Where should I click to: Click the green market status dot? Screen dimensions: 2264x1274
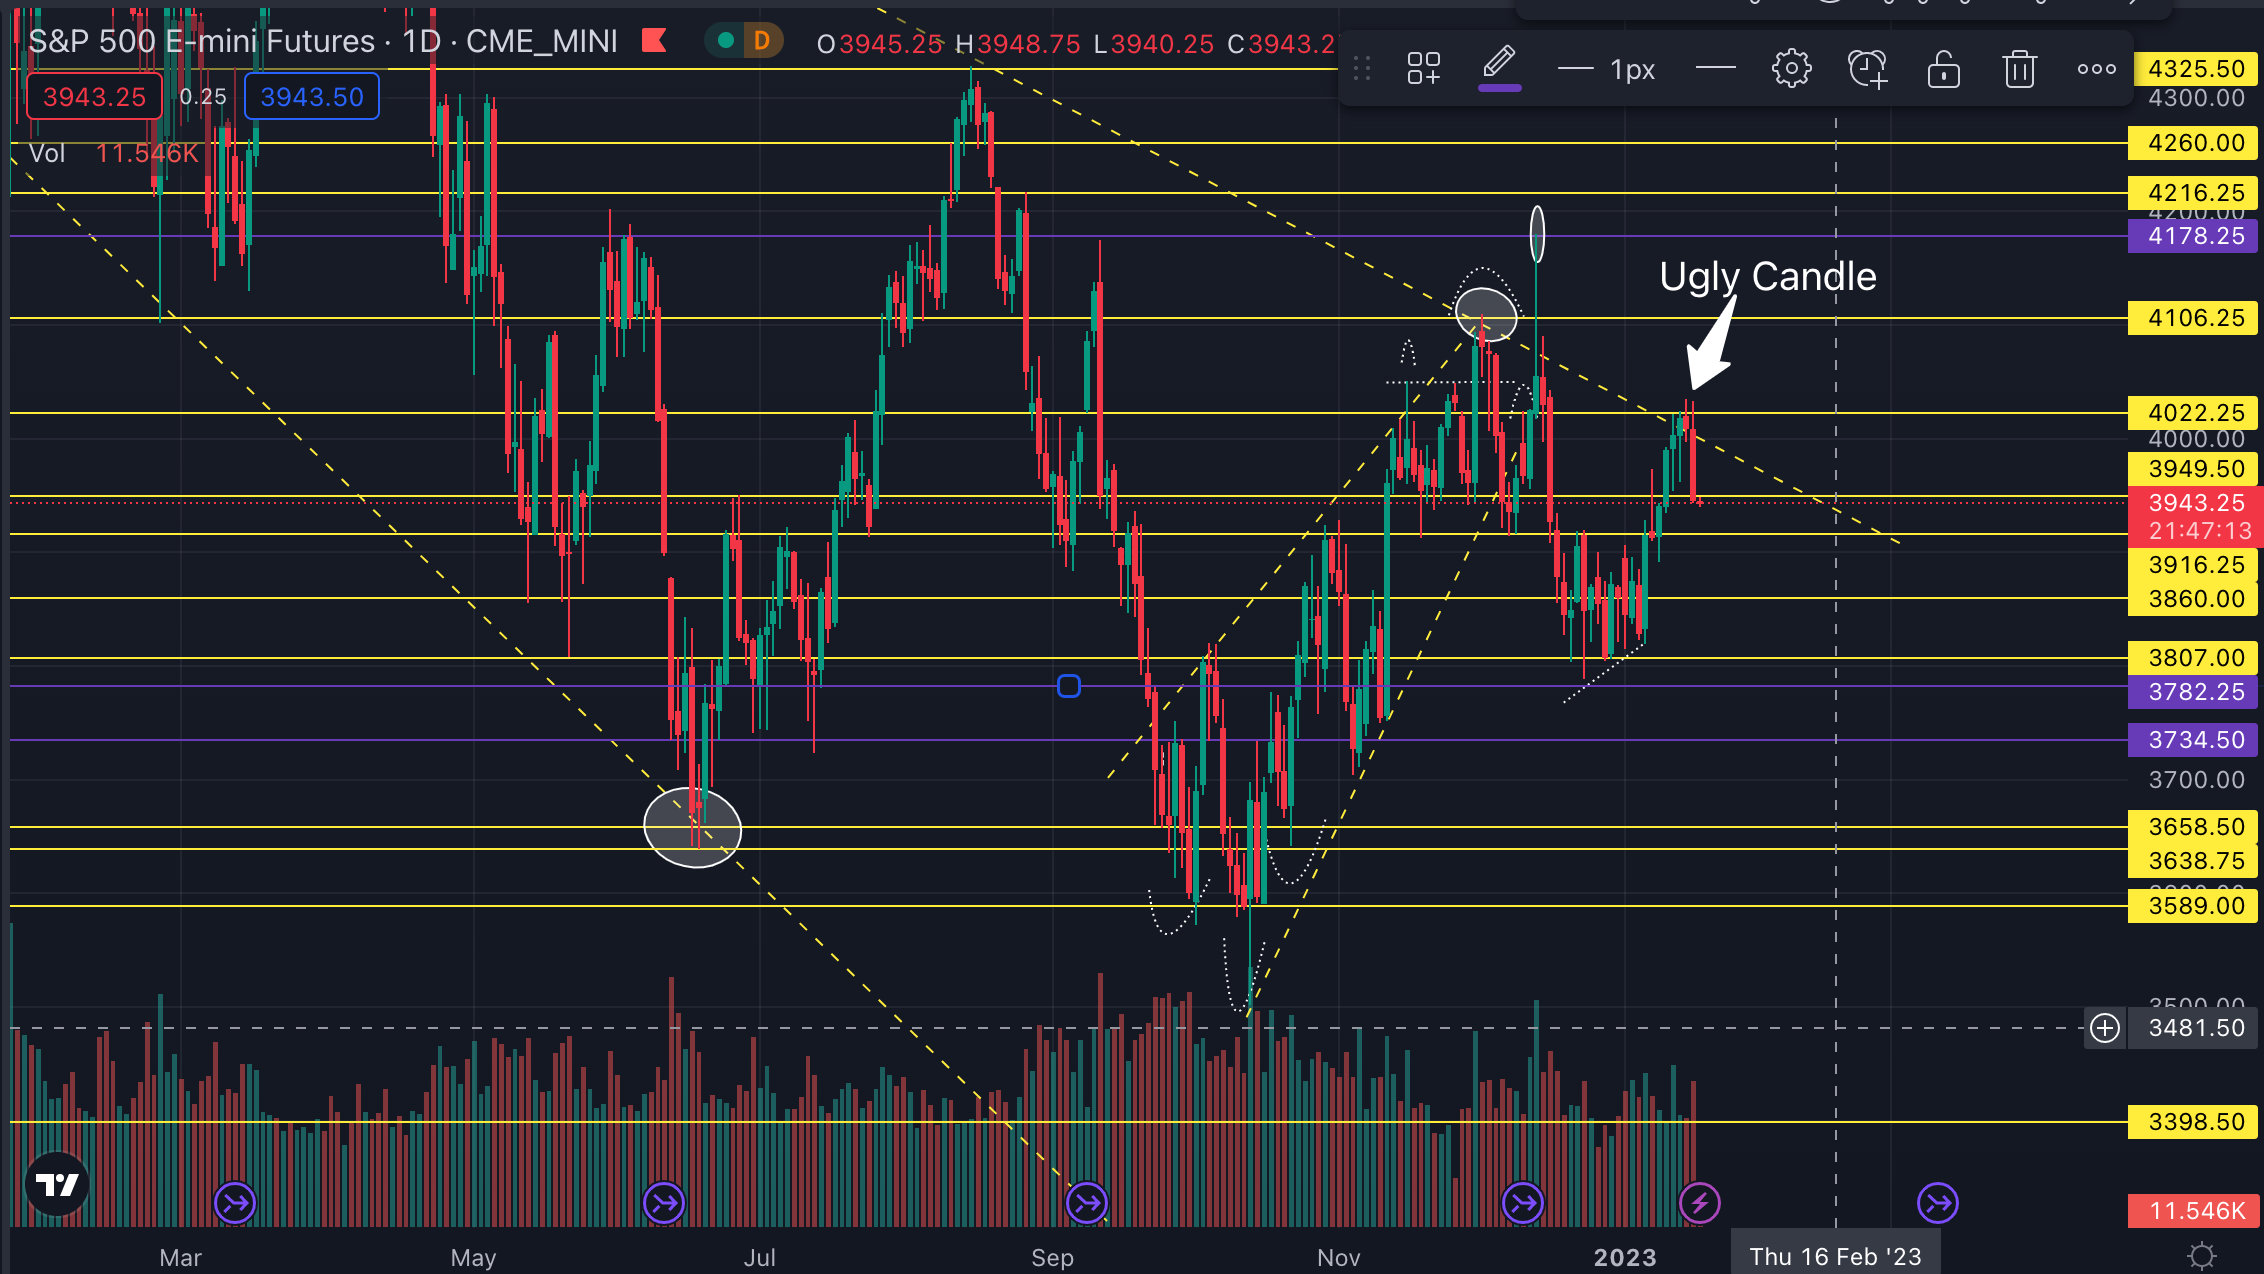click(x=727, y=41)
